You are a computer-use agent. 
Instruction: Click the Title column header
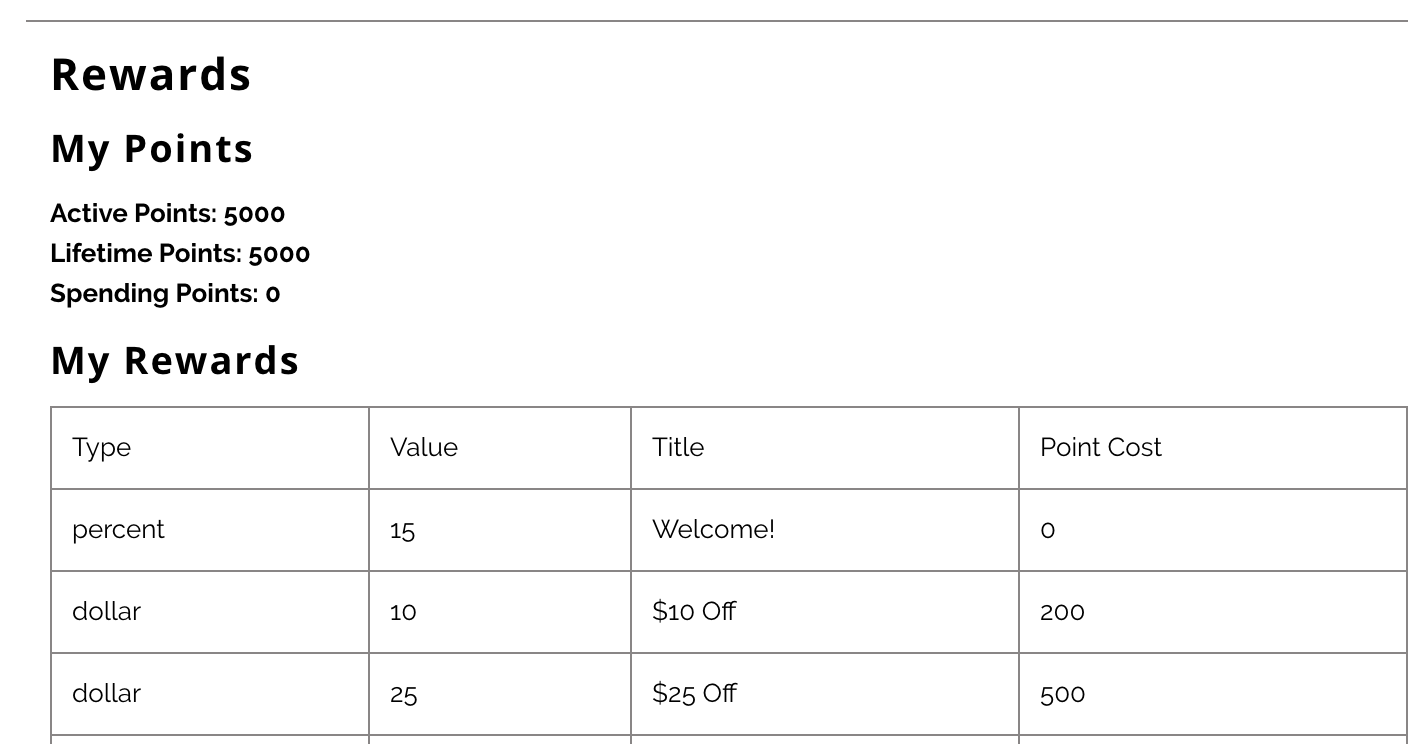click(x=678, y=447)
